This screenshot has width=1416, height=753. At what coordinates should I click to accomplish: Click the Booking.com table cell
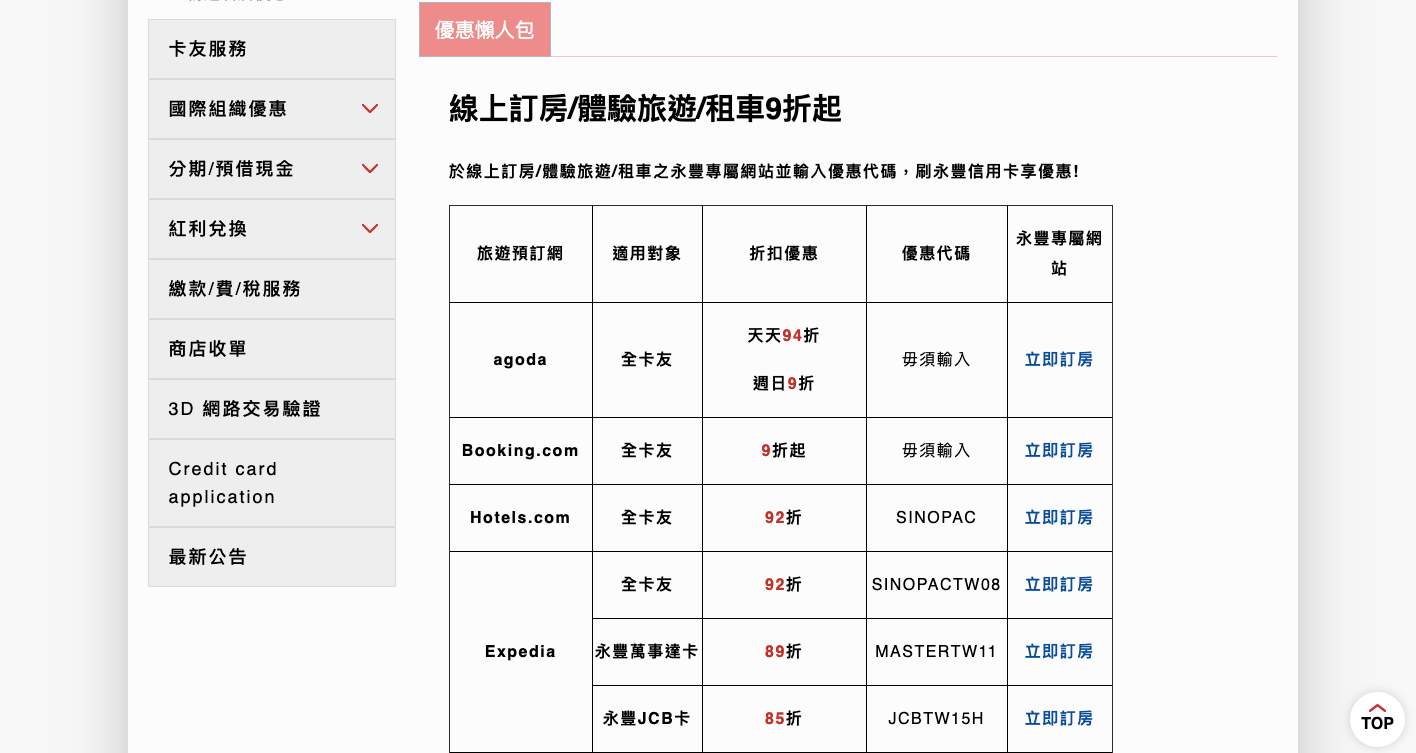click(x=520, y=450)
